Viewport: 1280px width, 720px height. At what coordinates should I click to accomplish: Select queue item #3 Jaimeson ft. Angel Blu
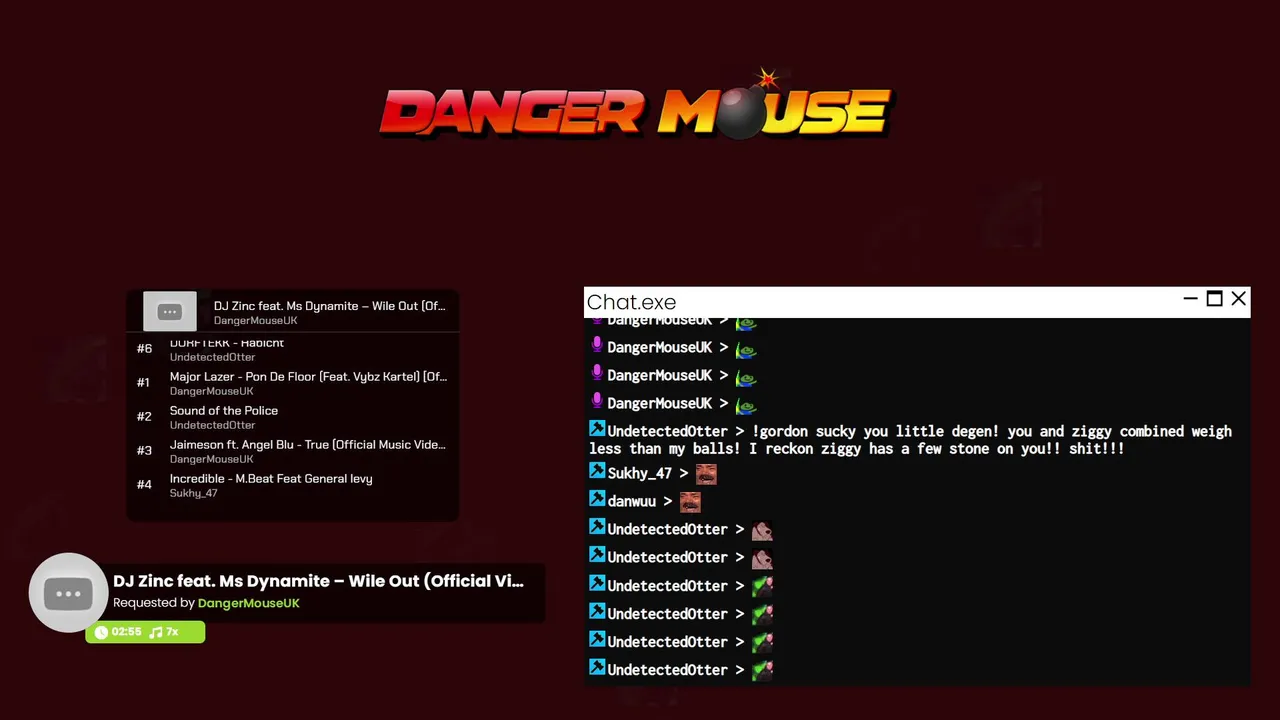click(x=293, y=451)
